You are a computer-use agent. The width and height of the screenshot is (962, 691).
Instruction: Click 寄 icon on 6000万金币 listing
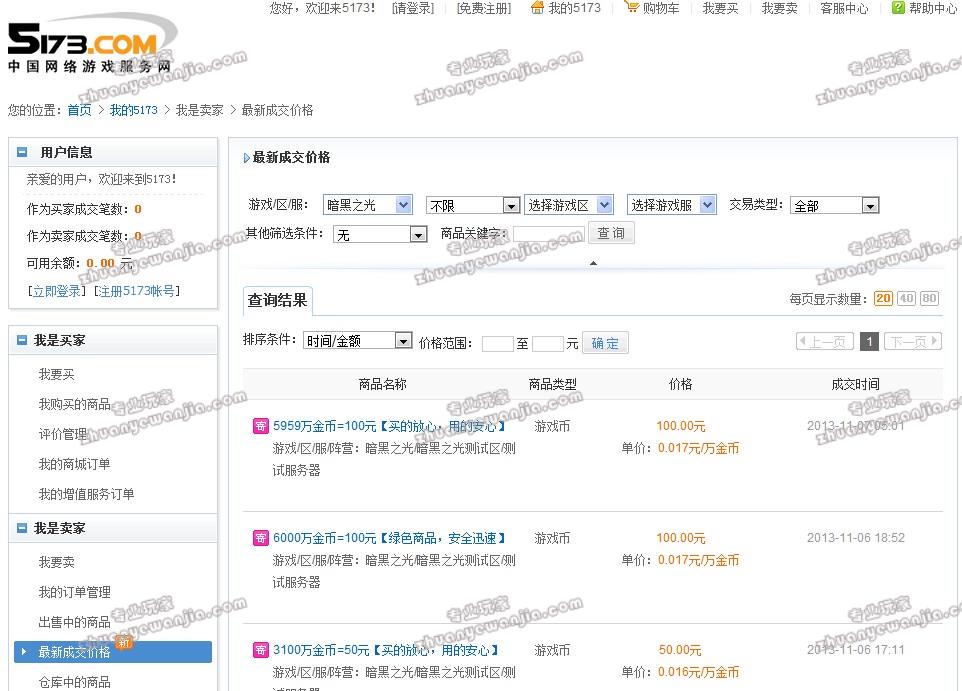click(x=261, y=538)
